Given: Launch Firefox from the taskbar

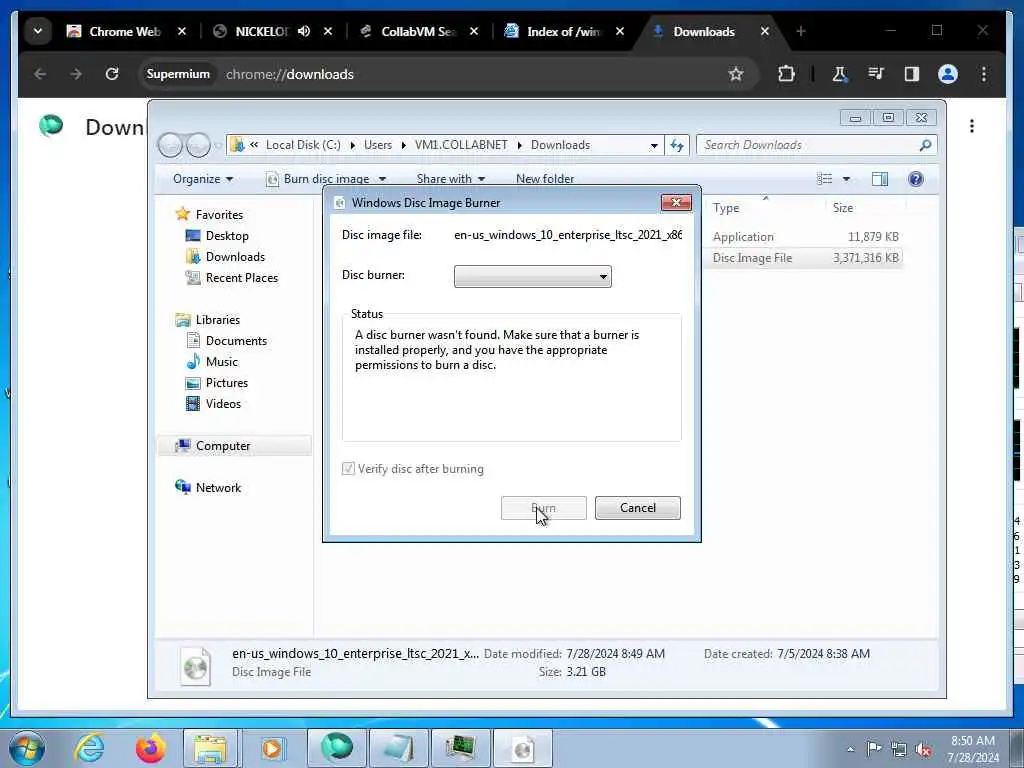Looking at the screenshot, I should pos(150,748).
